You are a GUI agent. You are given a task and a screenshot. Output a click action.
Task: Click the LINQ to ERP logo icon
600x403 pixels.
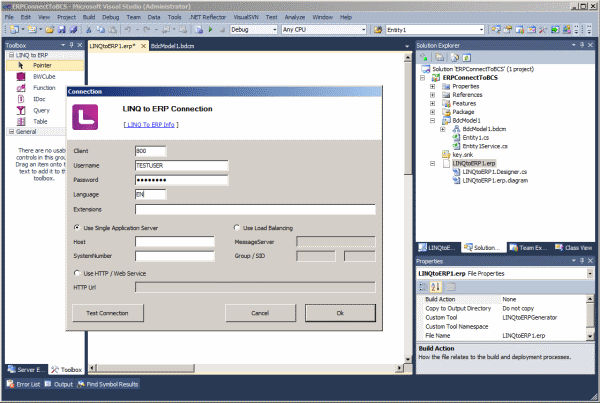[85, 117]
